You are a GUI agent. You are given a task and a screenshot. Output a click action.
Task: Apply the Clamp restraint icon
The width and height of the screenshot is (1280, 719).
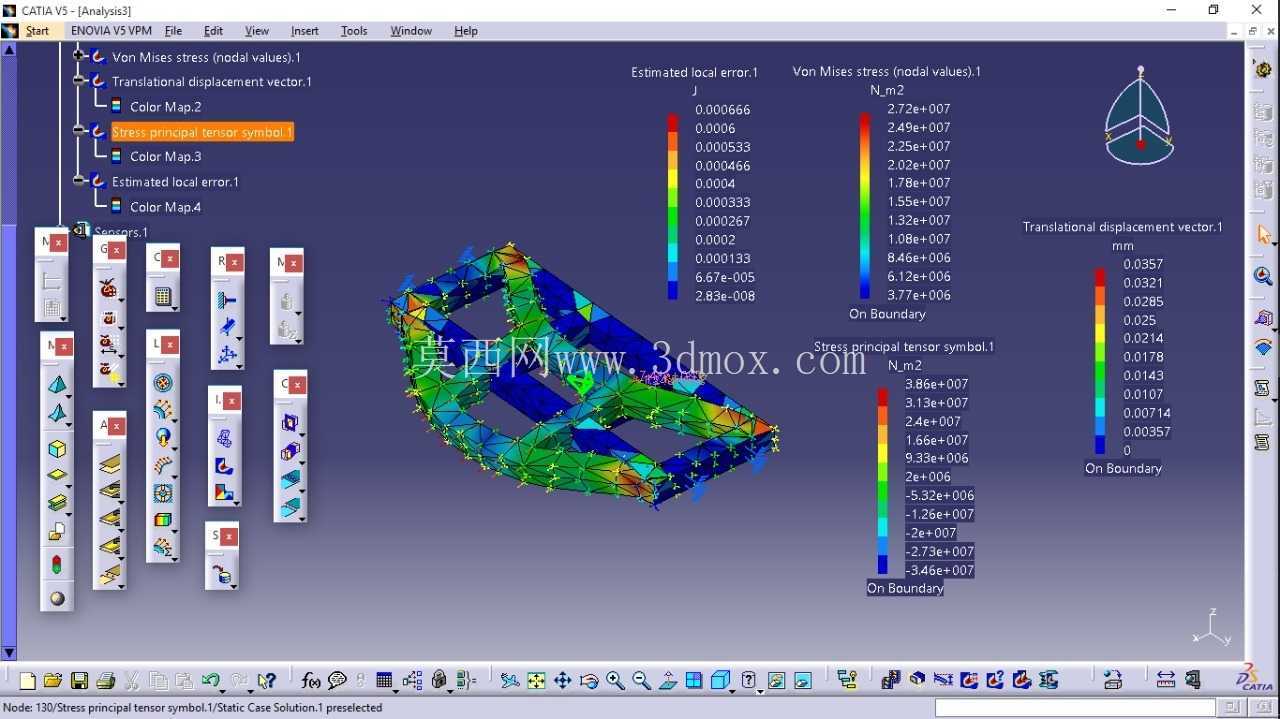(x=226, y=300)
